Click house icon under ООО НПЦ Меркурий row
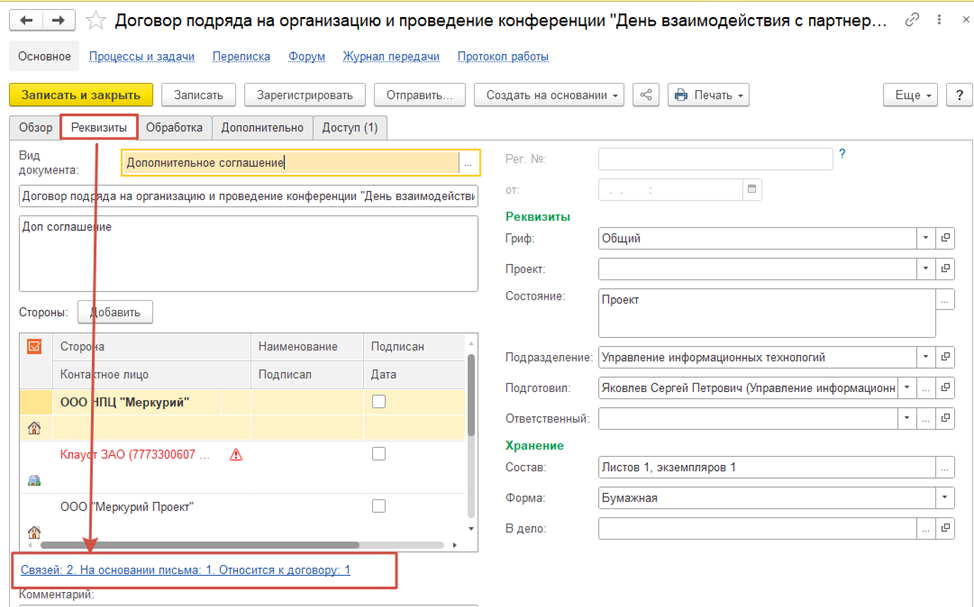This screenshot has width=974, height=607. tap(34, 427)
